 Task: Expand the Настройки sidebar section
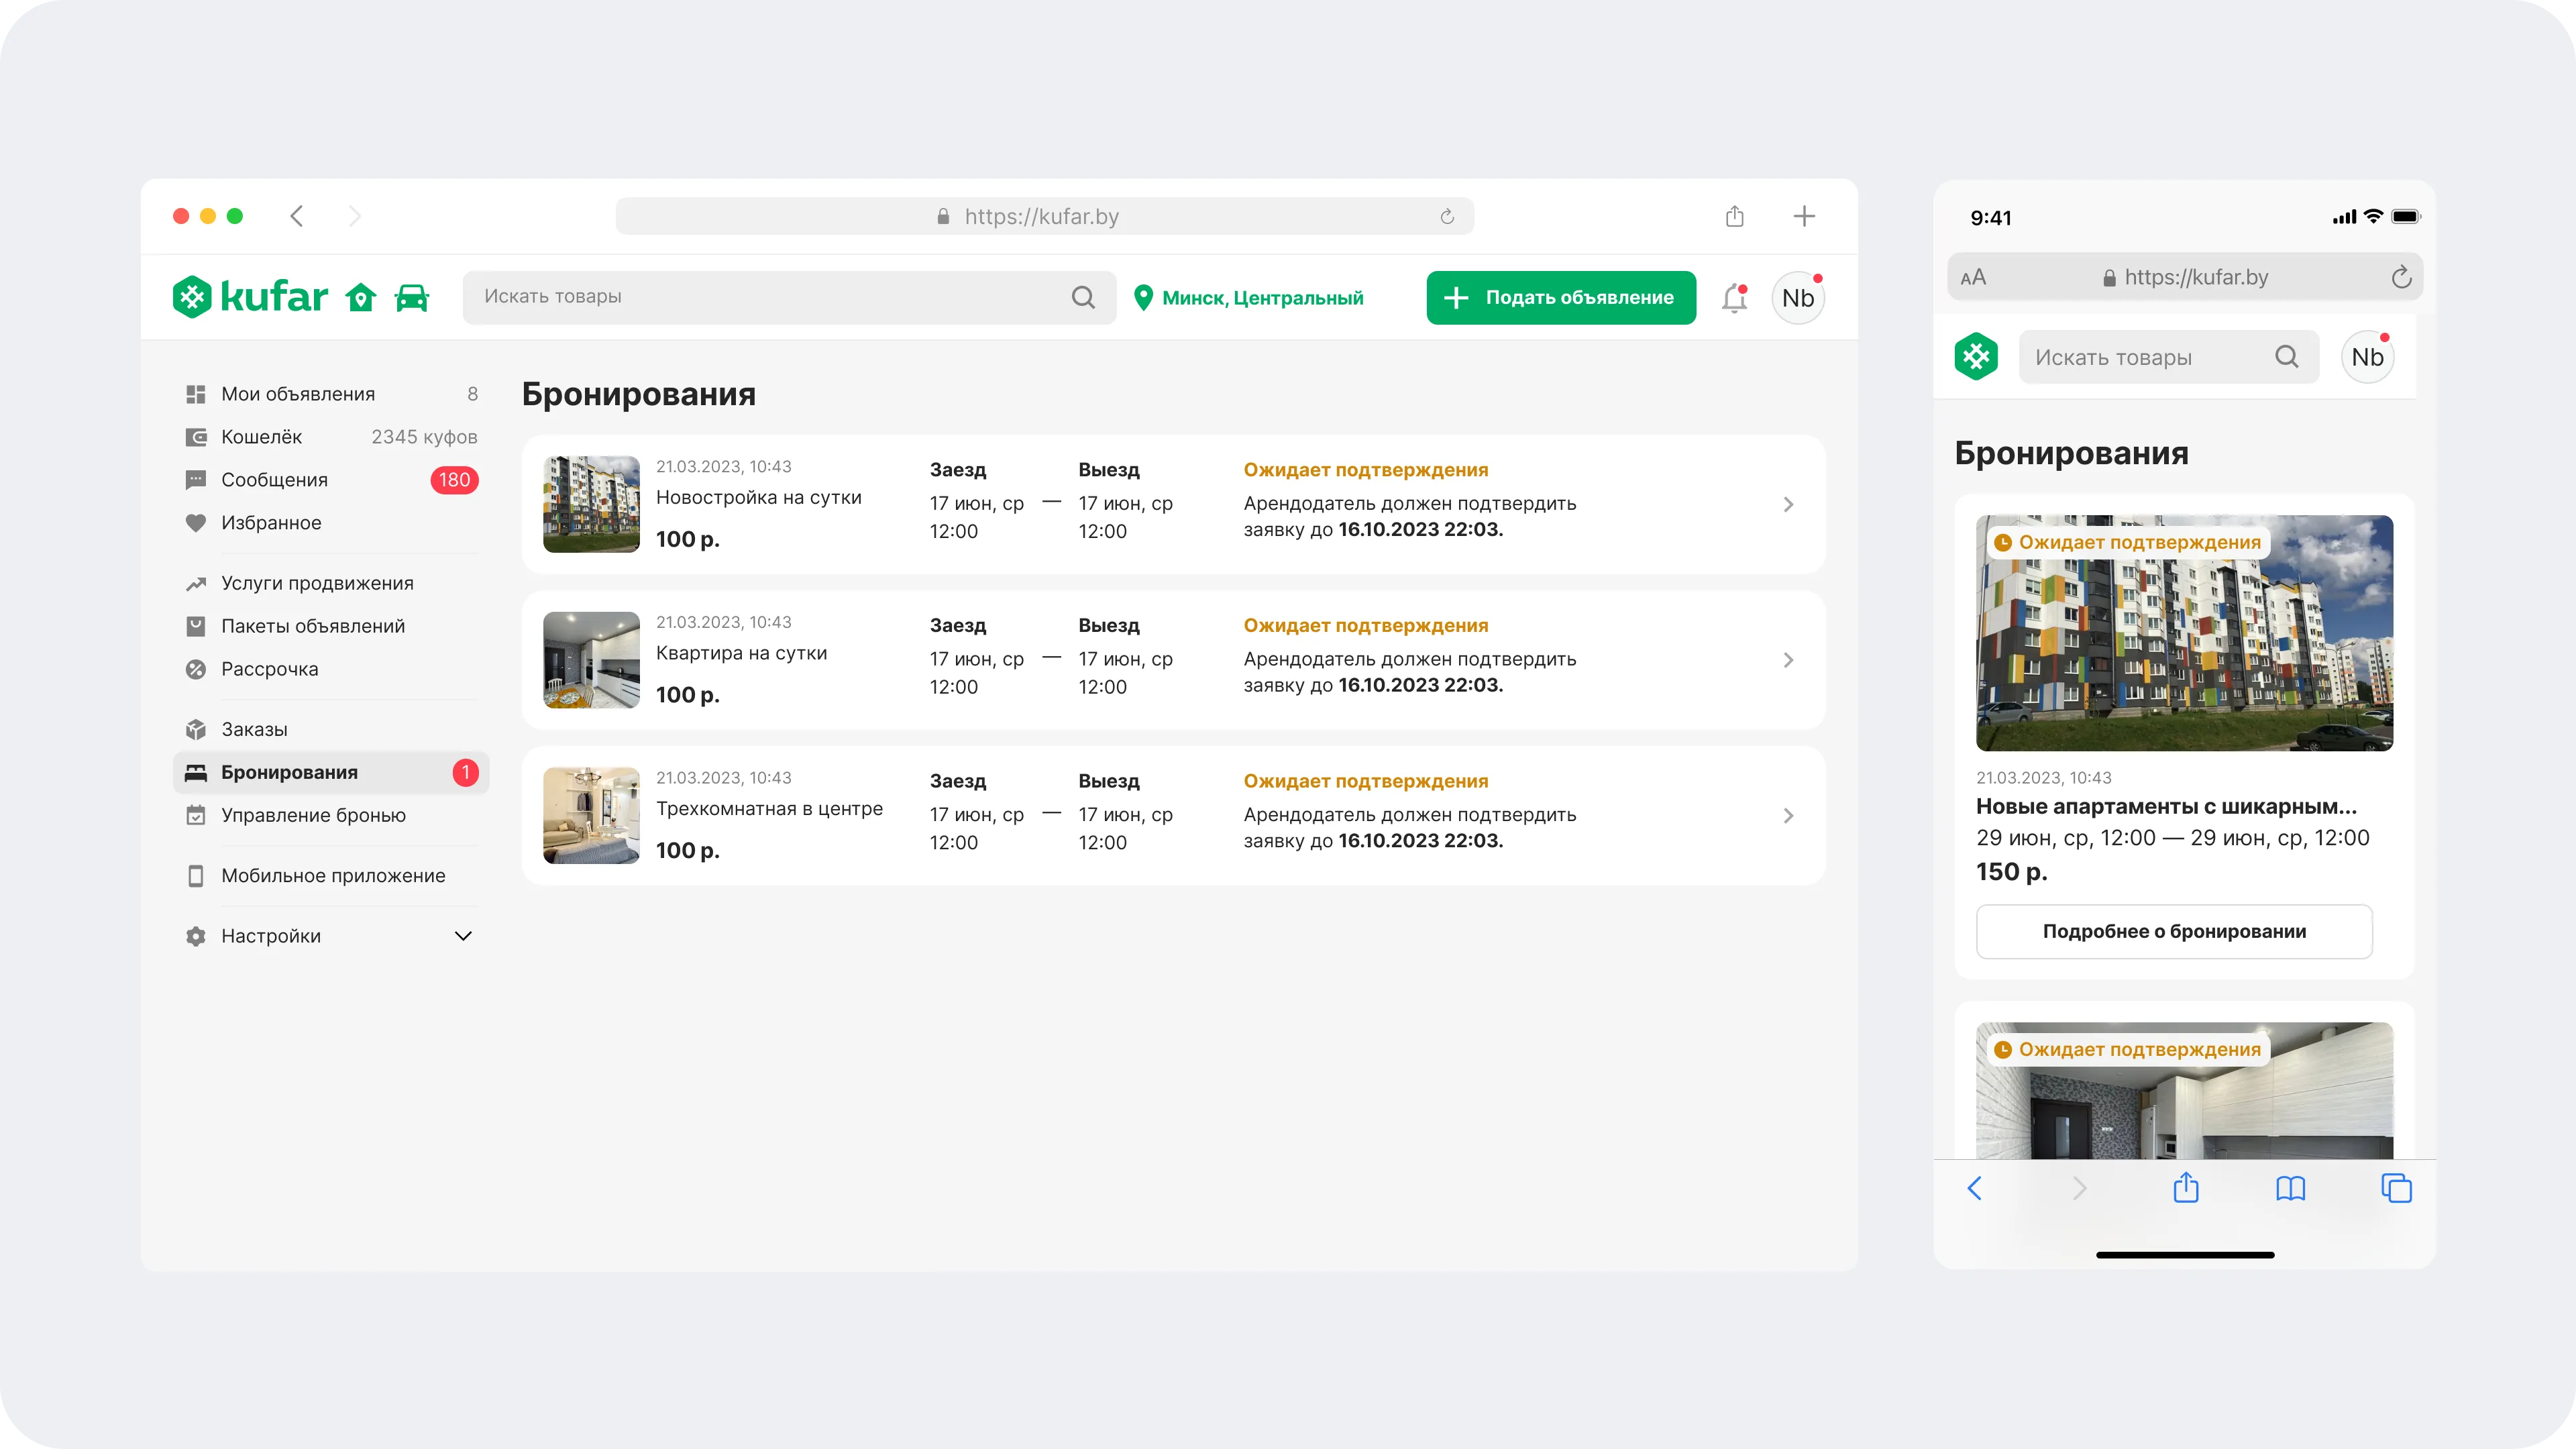[463, 936]
